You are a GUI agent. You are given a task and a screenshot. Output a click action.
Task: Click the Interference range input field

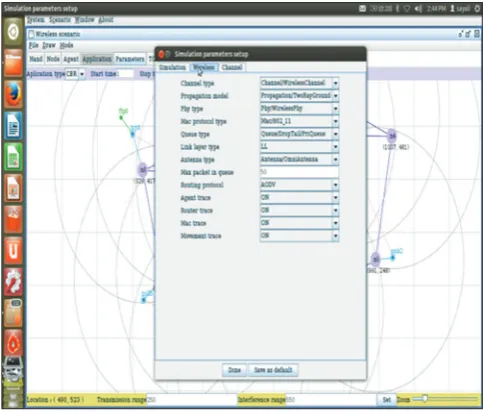330,399
